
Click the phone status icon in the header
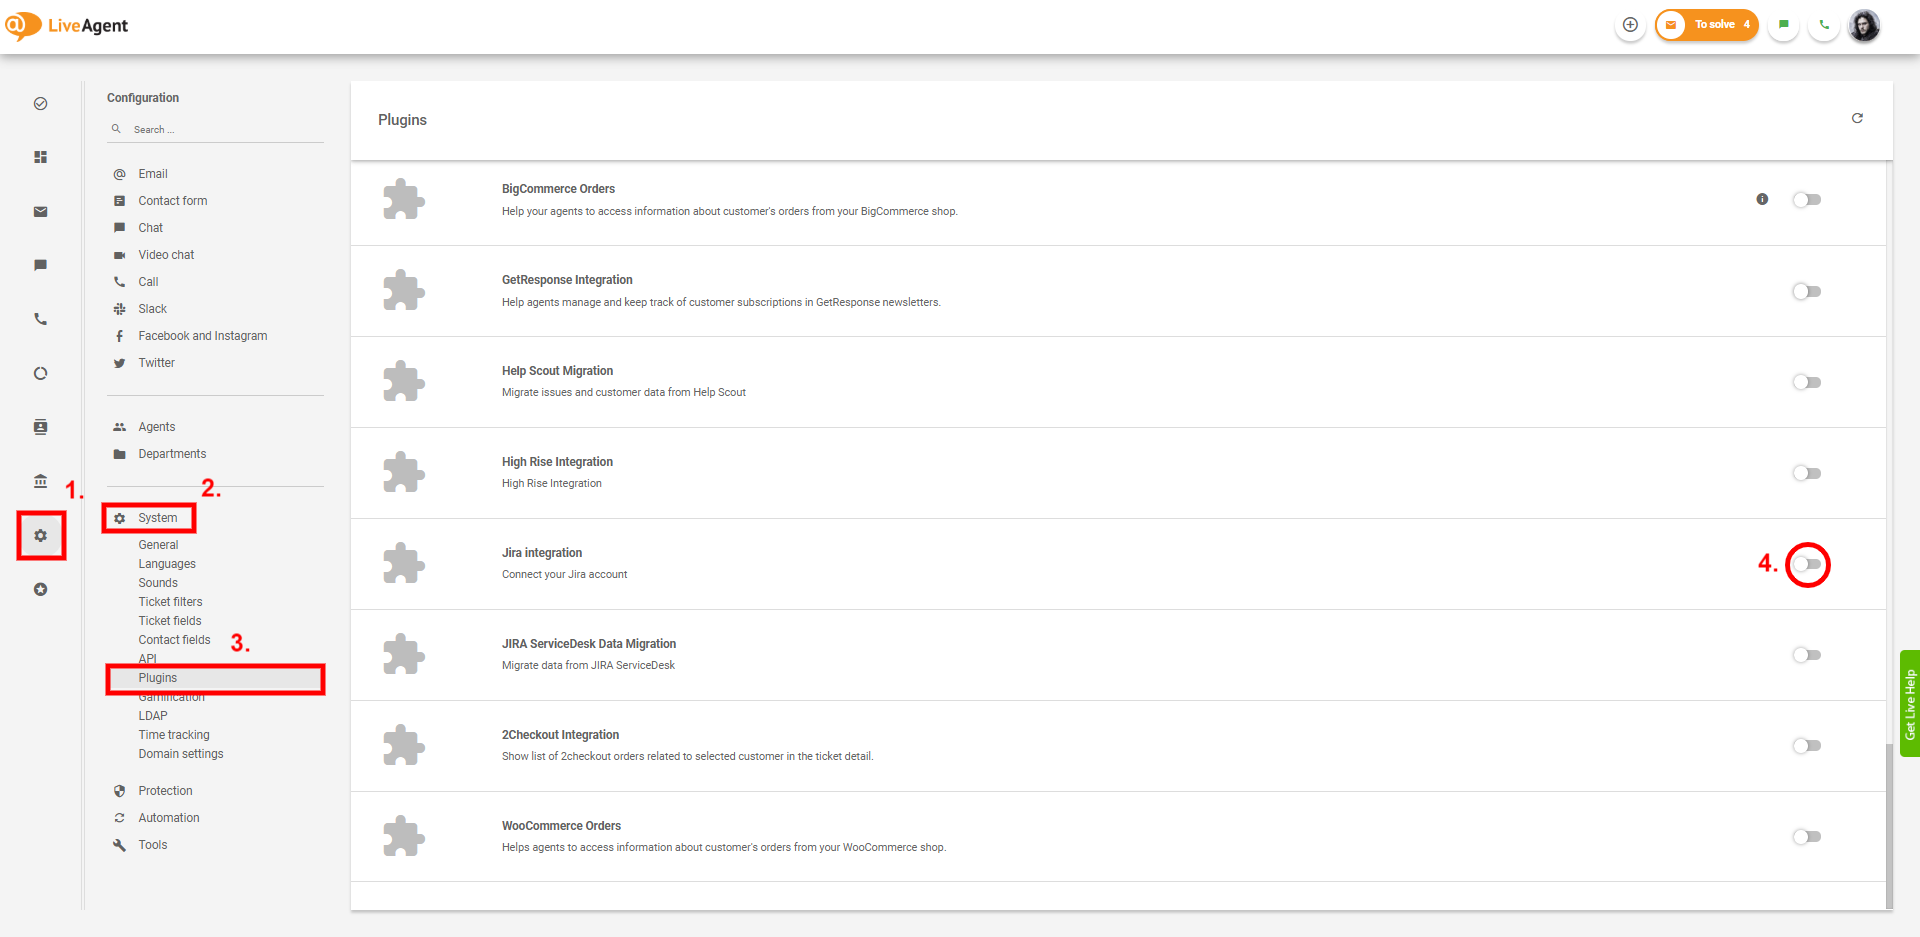pyautogui.click(x=1824, y=25)
